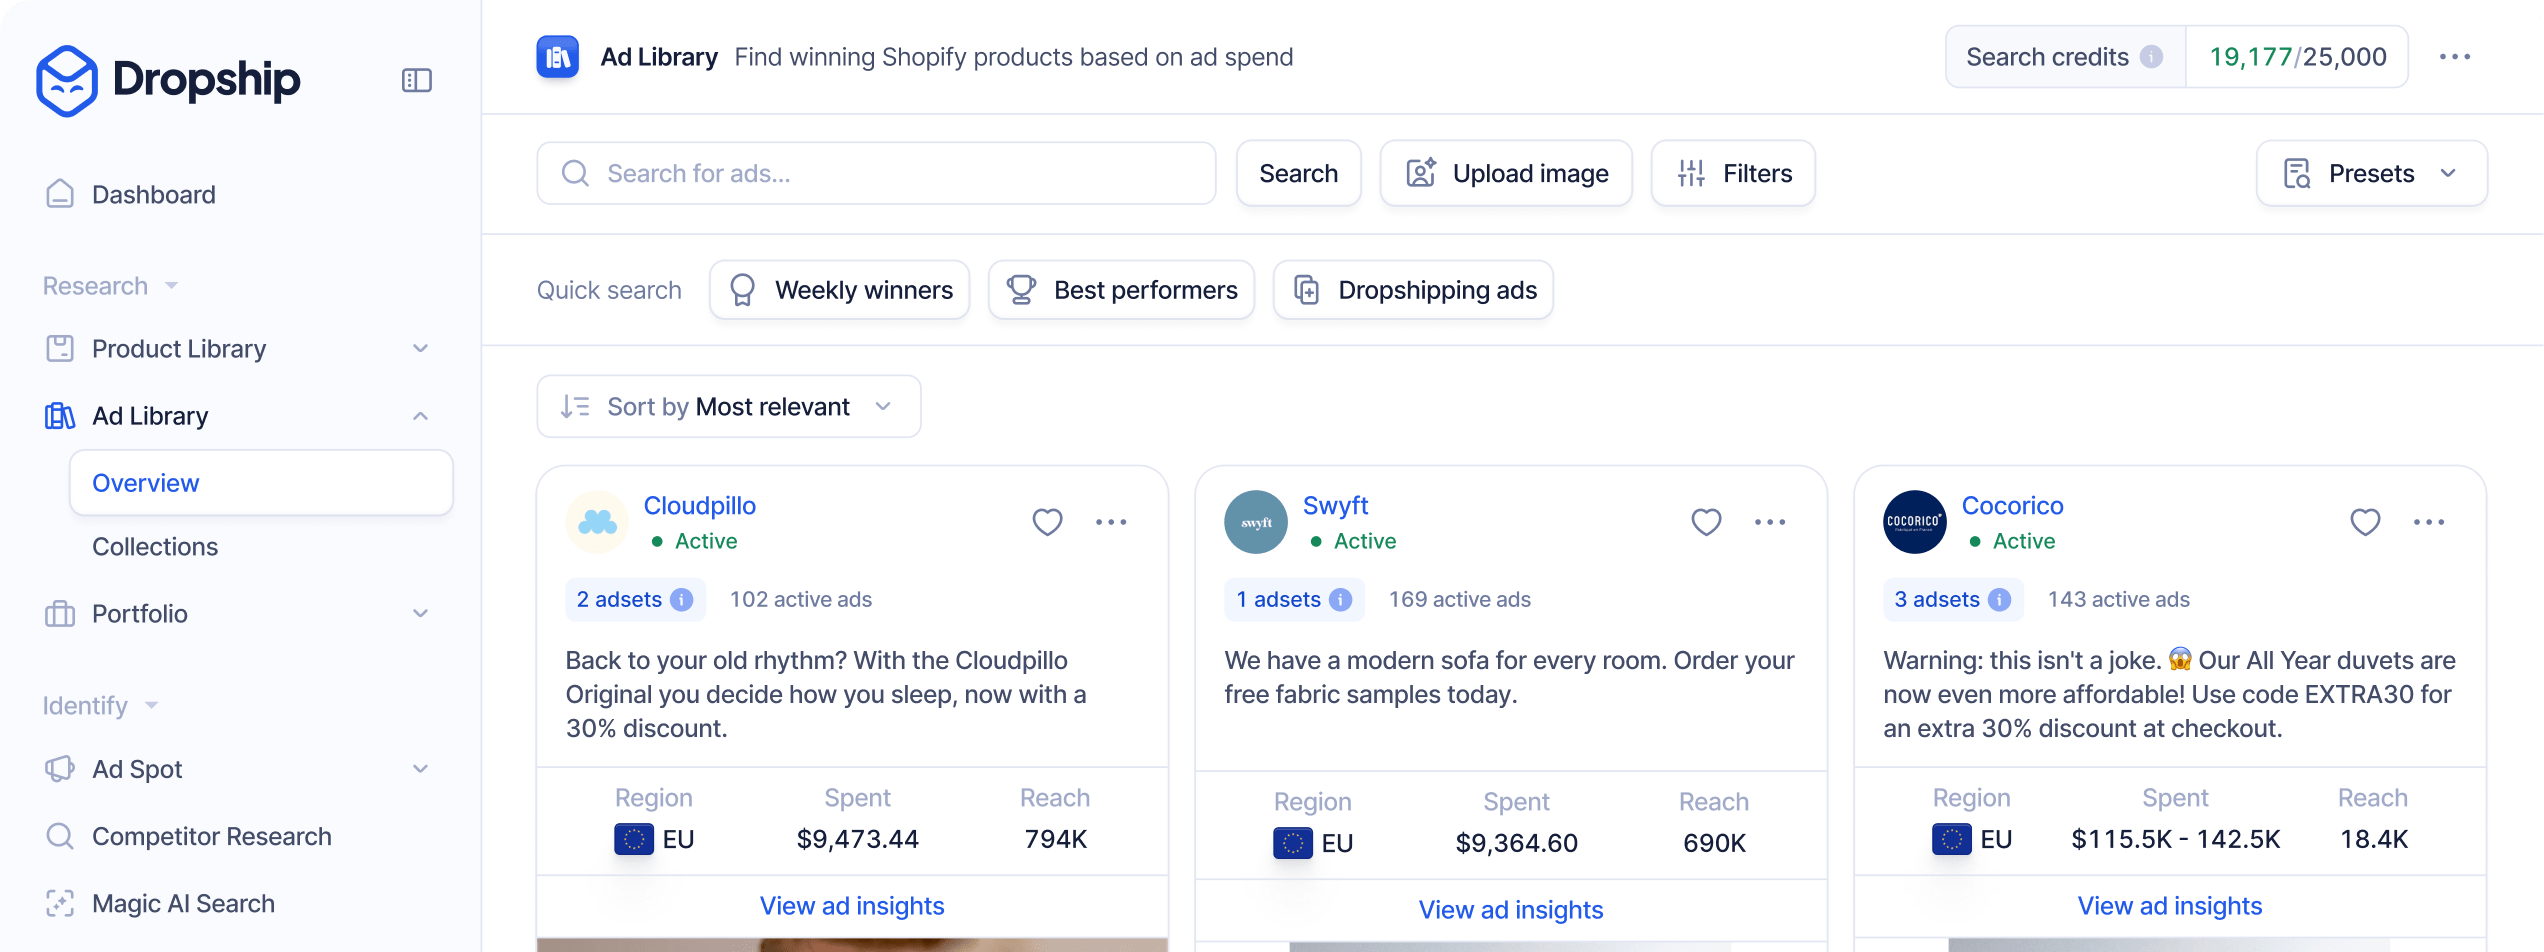2544x952 pixels.
Task: Click the EU flag on Cloudpillo card
Action: 634,839
